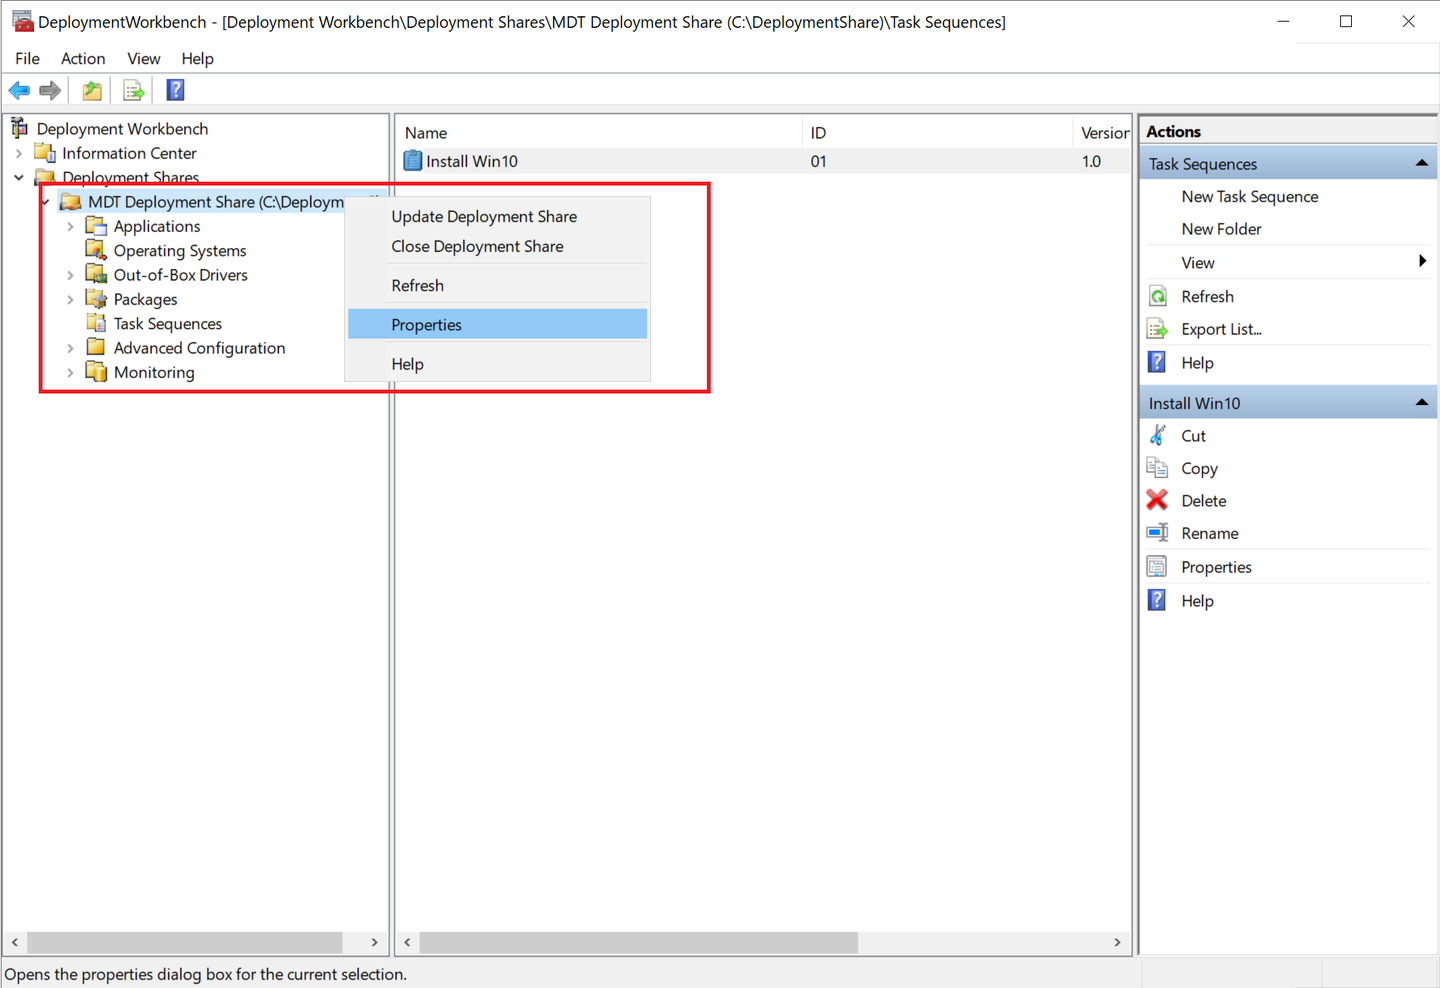This screenshot has width=1440, height=988.
Task: Click the Refresh icon in the Actions pane
Action: (1158, 296)
